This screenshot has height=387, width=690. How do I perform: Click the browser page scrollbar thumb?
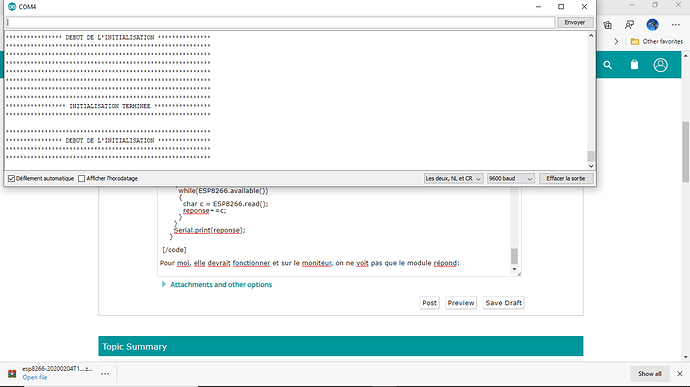coord(686,152)
